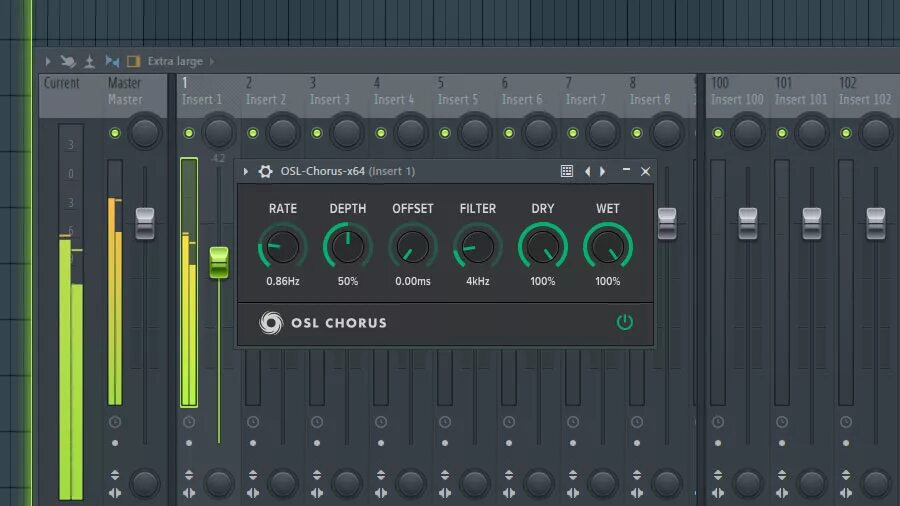Click the Insert 101 polarity arrows icon
Screen dimensions: 900x506
coord(782,475)
